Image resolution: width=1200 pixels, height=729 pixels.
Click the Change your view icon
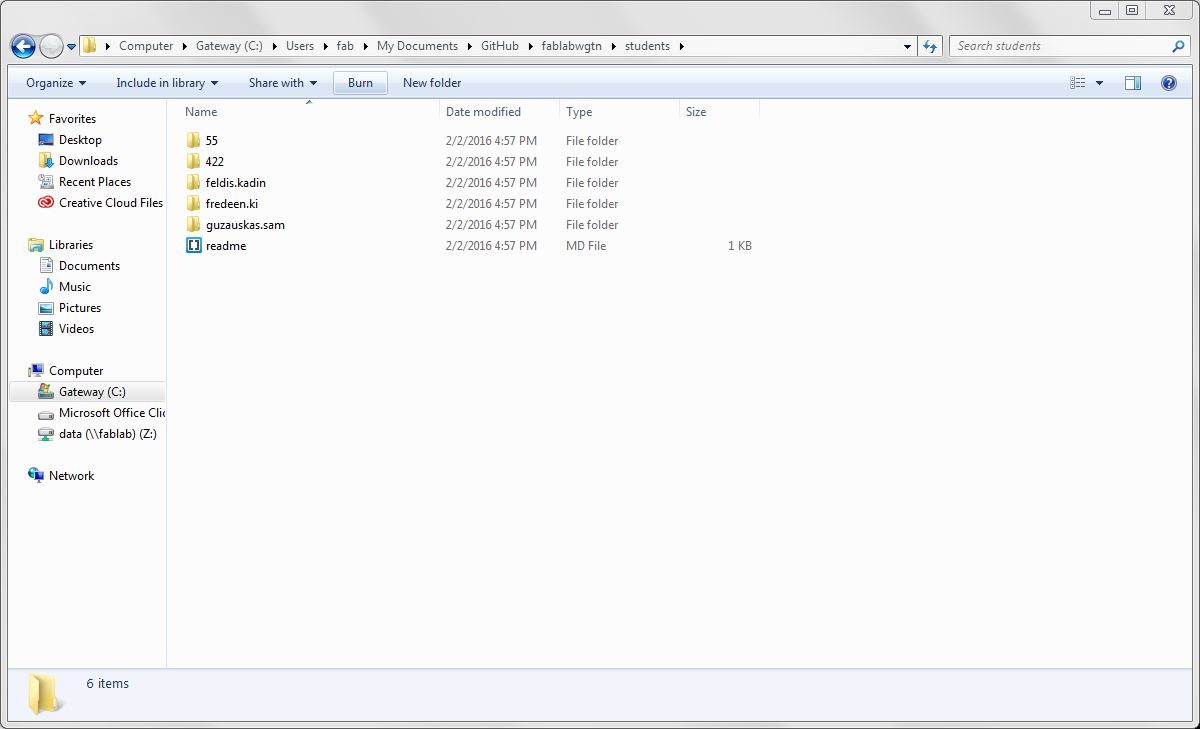1077,83
